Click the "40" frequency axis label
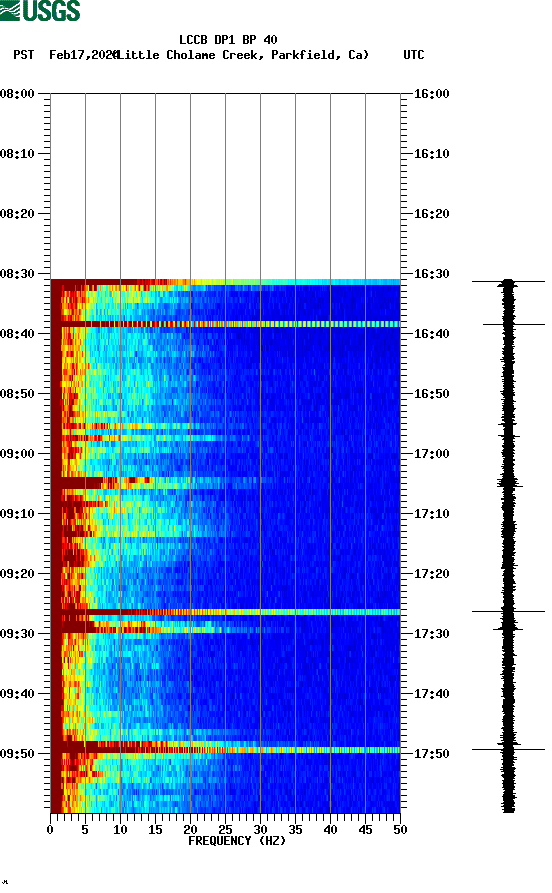Viewport: 552px width, 893px height. 330,830
